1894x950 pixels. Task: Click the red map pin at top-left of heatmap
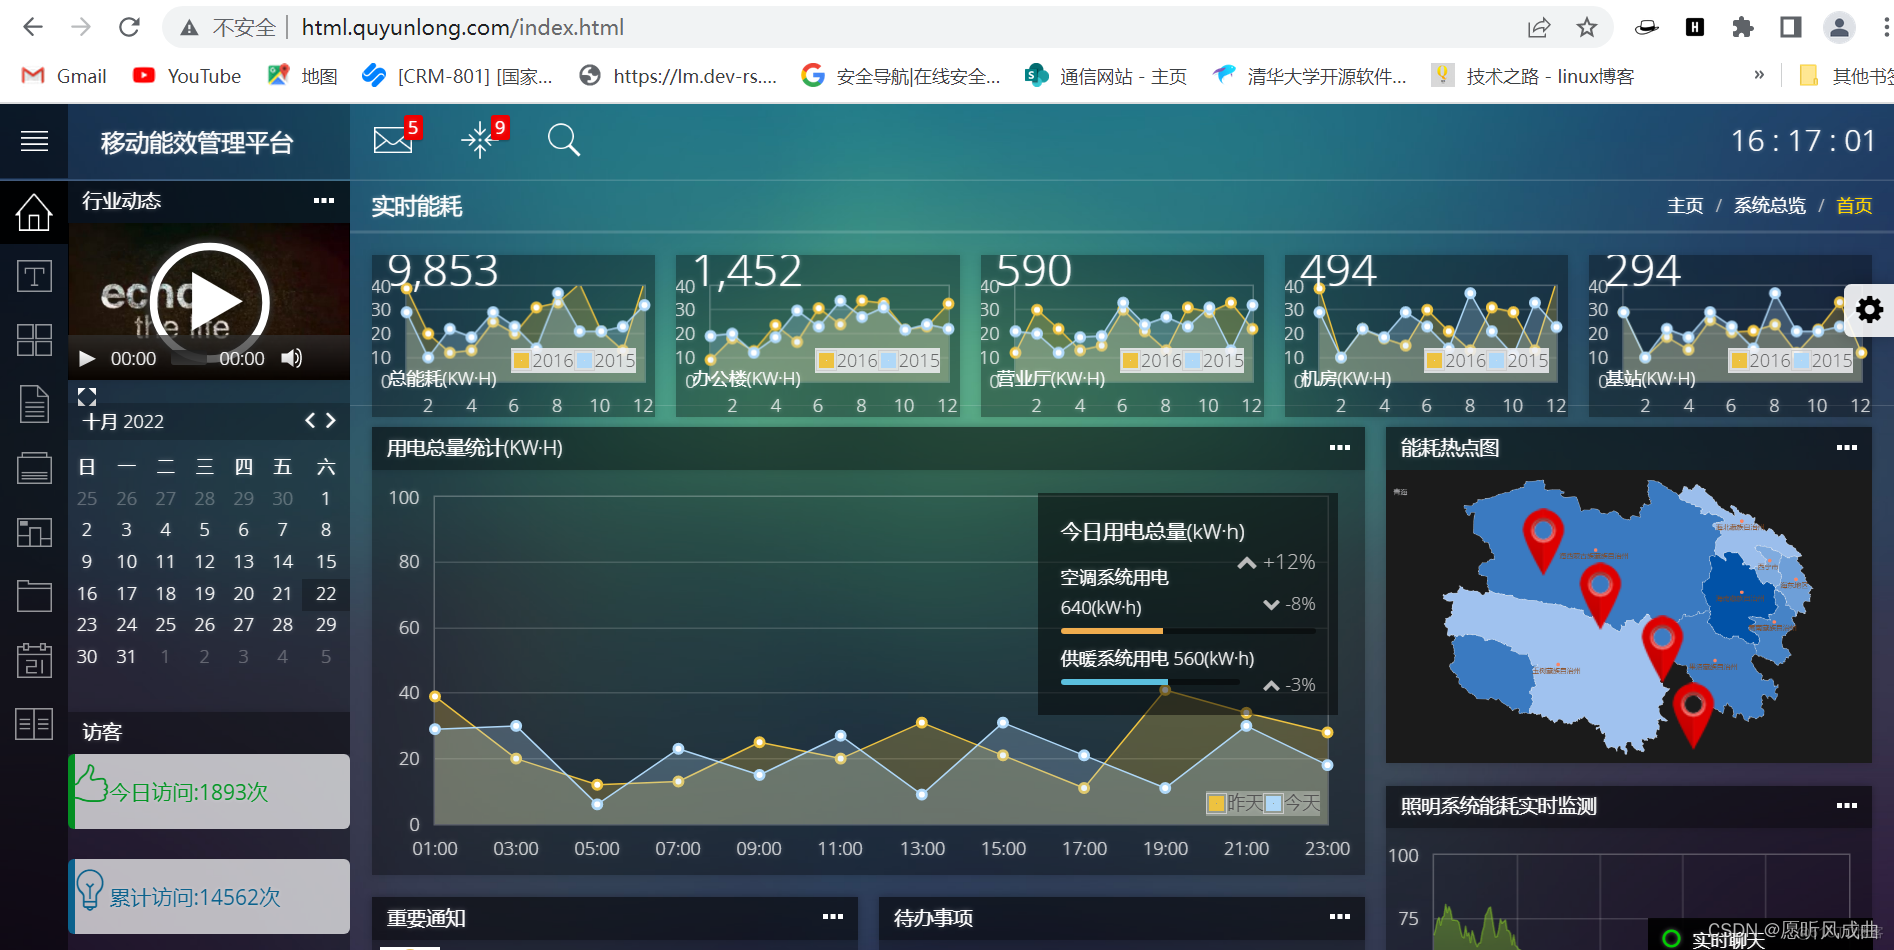pyautogui.click(x=1543, y=540)
